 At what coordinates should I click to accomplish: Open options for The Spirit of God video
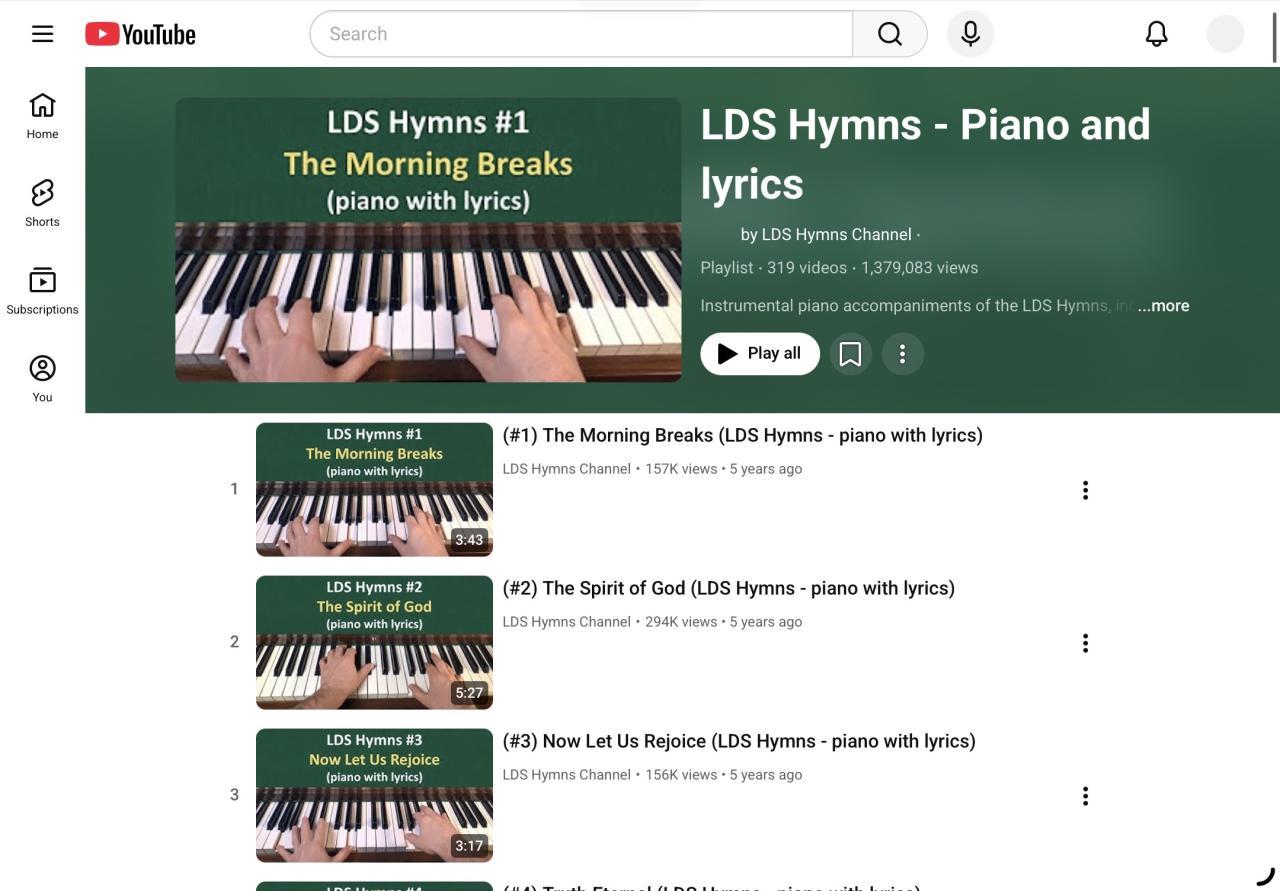1085,643
